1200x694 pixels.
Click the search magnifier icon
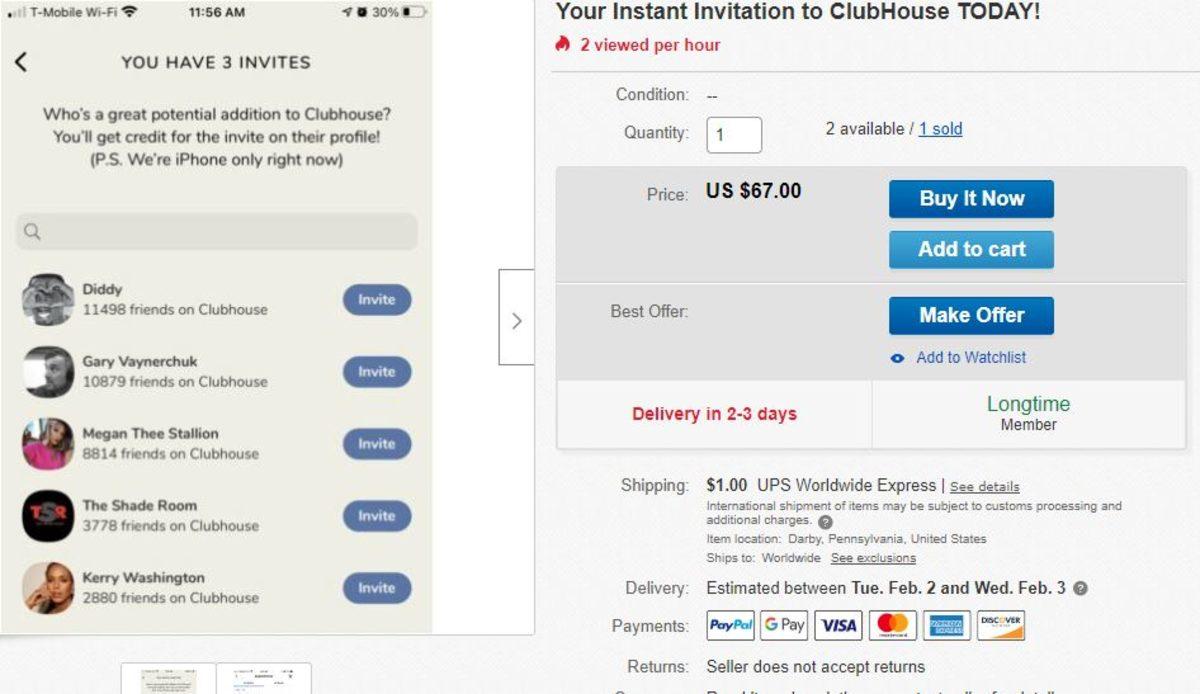(x=32, y=232)
